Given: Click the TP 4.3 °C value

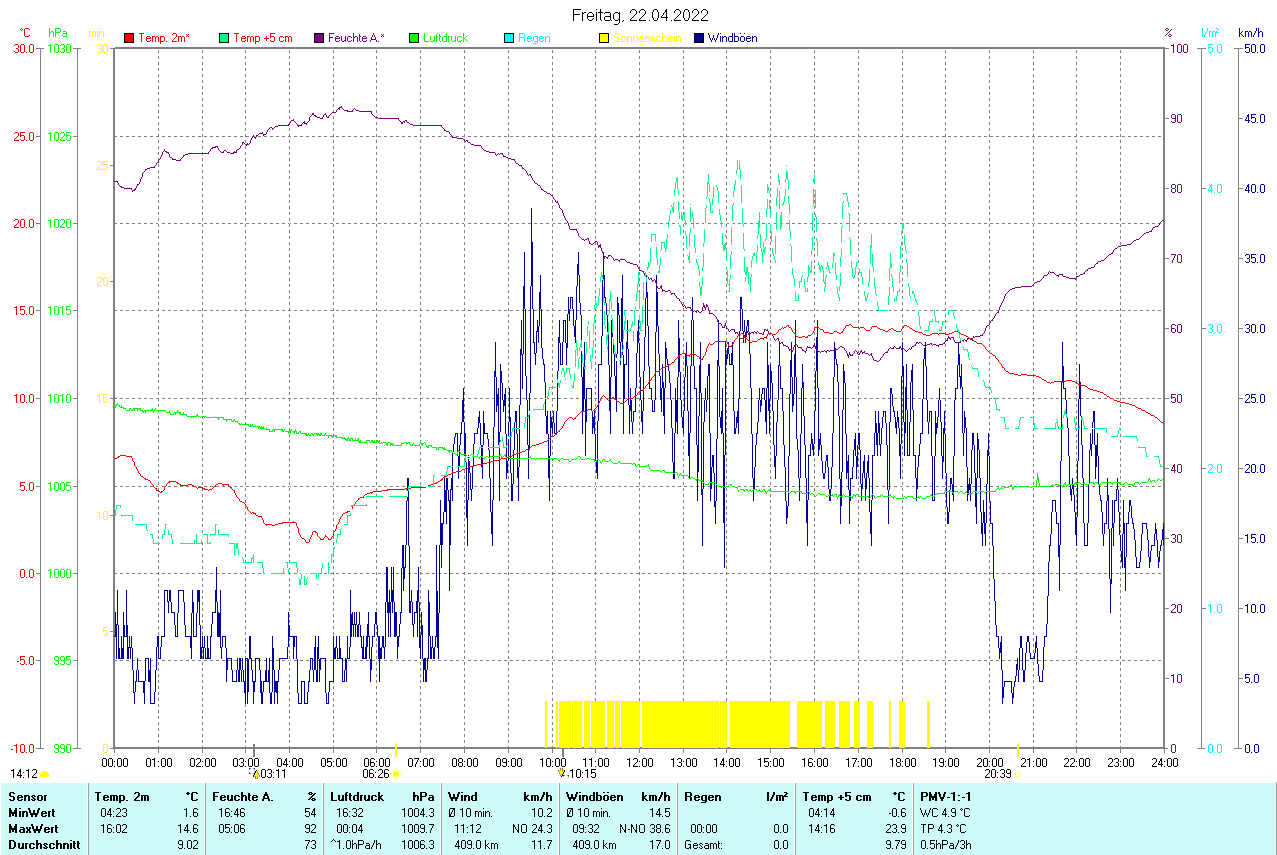Looking at the screenshot, I should [944, 829].
